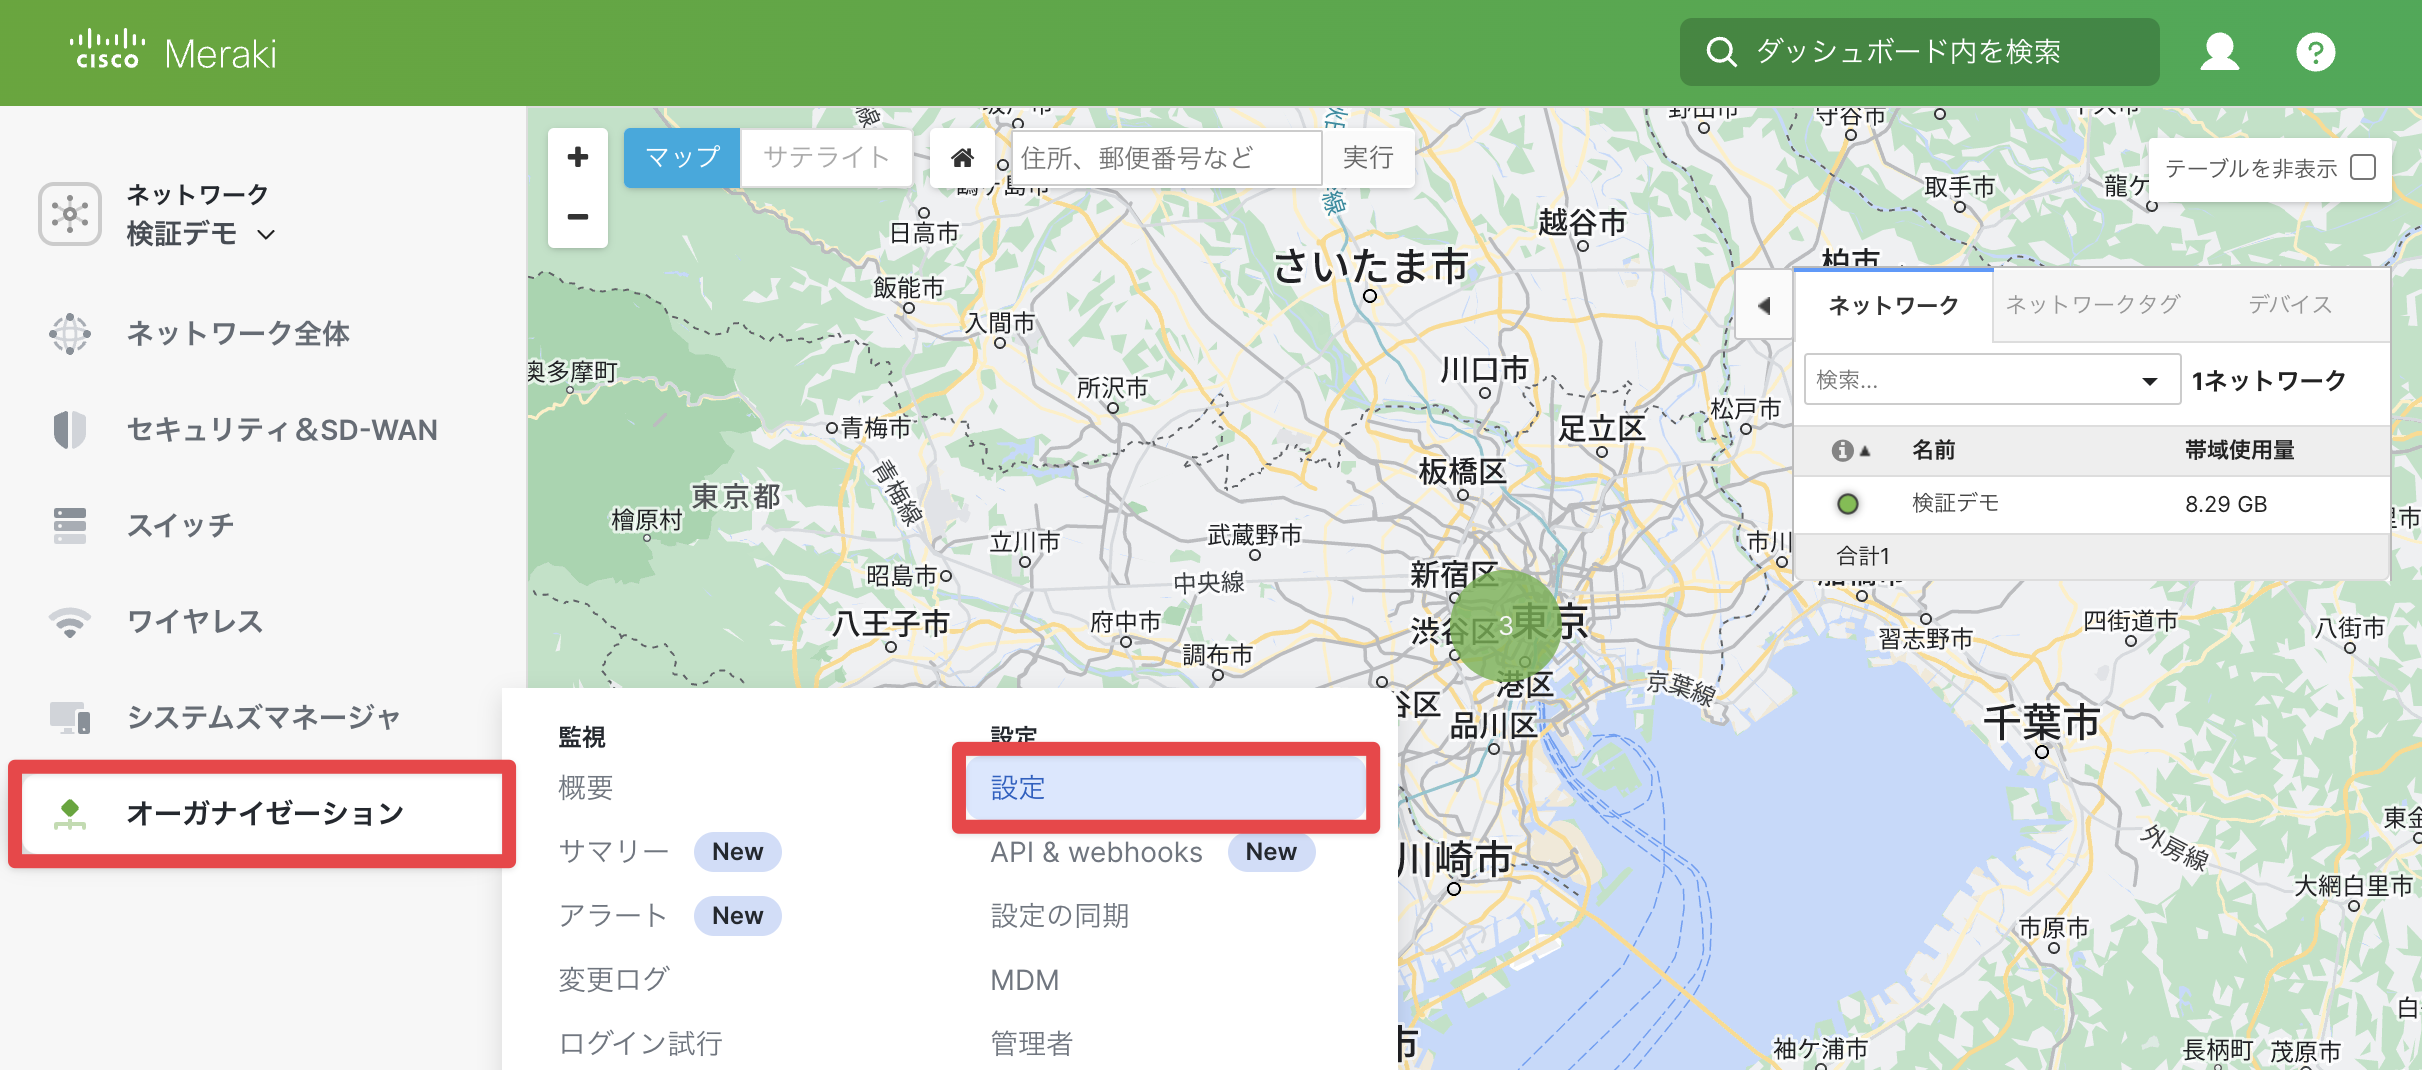Click the オーガナイゼーション tree icon
The width and height of the screenshot is (2422, 1070).
70,813
